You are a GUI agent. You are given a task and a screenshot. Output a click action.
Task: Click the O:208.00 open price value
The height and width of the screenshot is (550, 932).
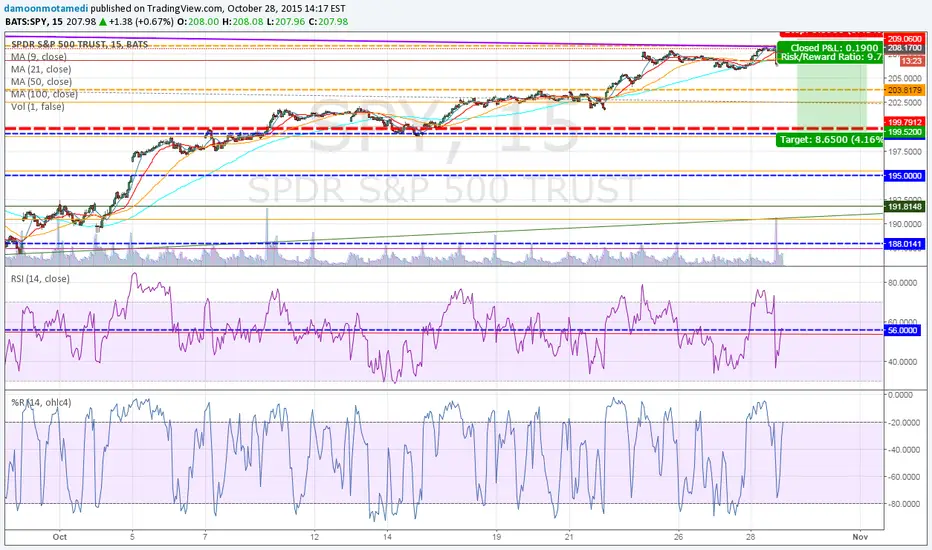tap(197, 21)
